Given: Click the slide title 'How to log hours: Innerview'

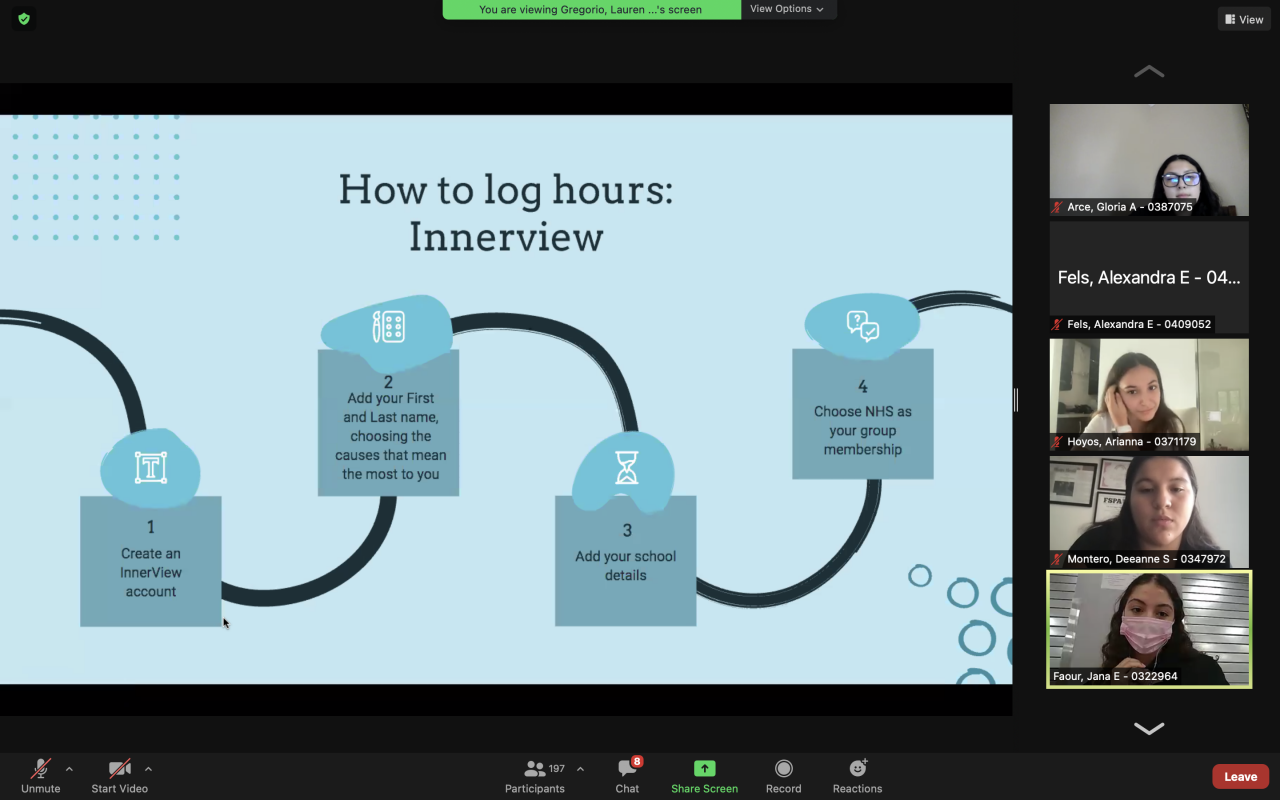Looking at the screenshot, I should 506,213.
